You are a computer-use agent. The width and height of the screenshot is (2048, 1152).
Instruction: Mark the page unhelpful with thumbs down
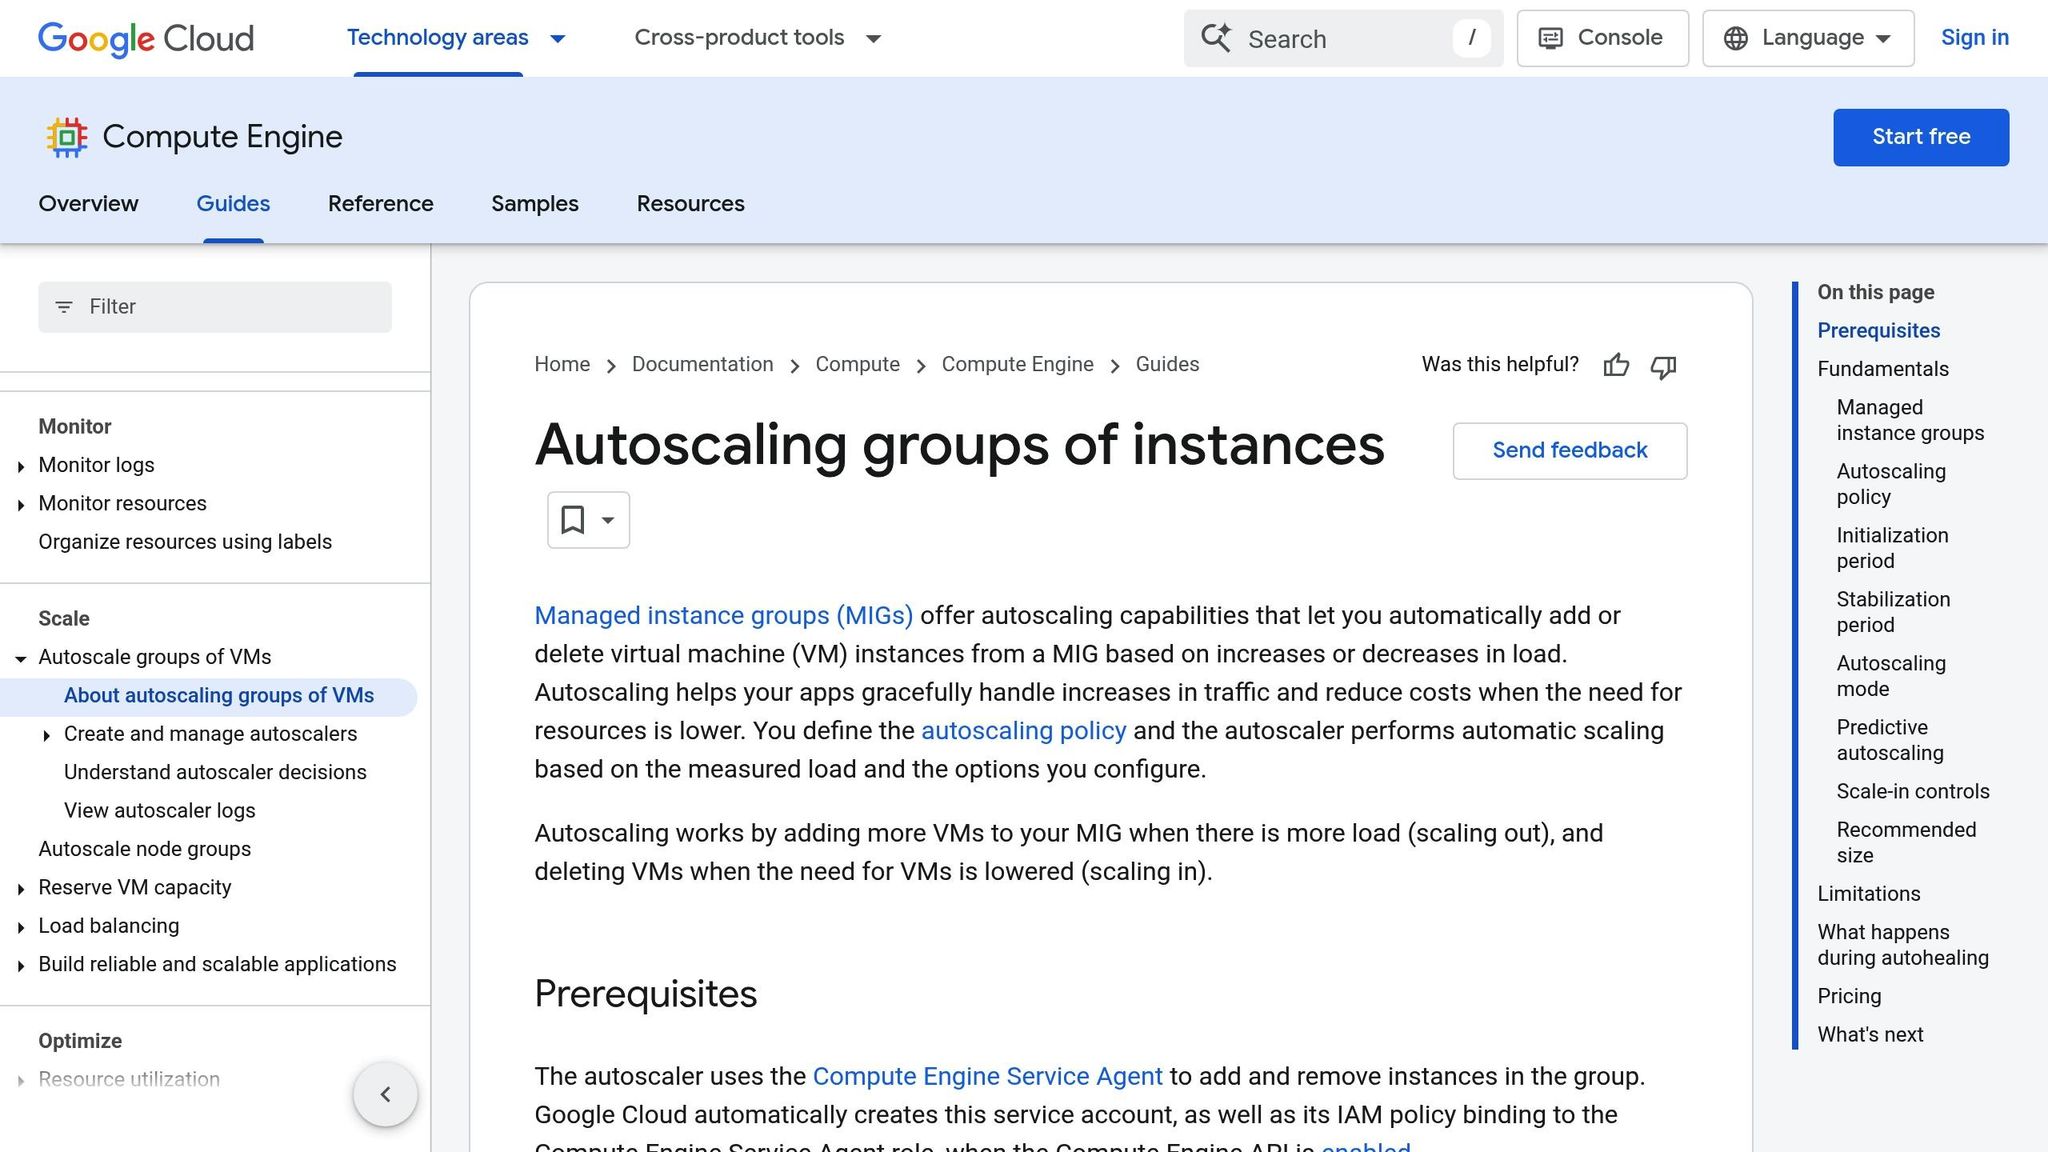point(1663,367)
